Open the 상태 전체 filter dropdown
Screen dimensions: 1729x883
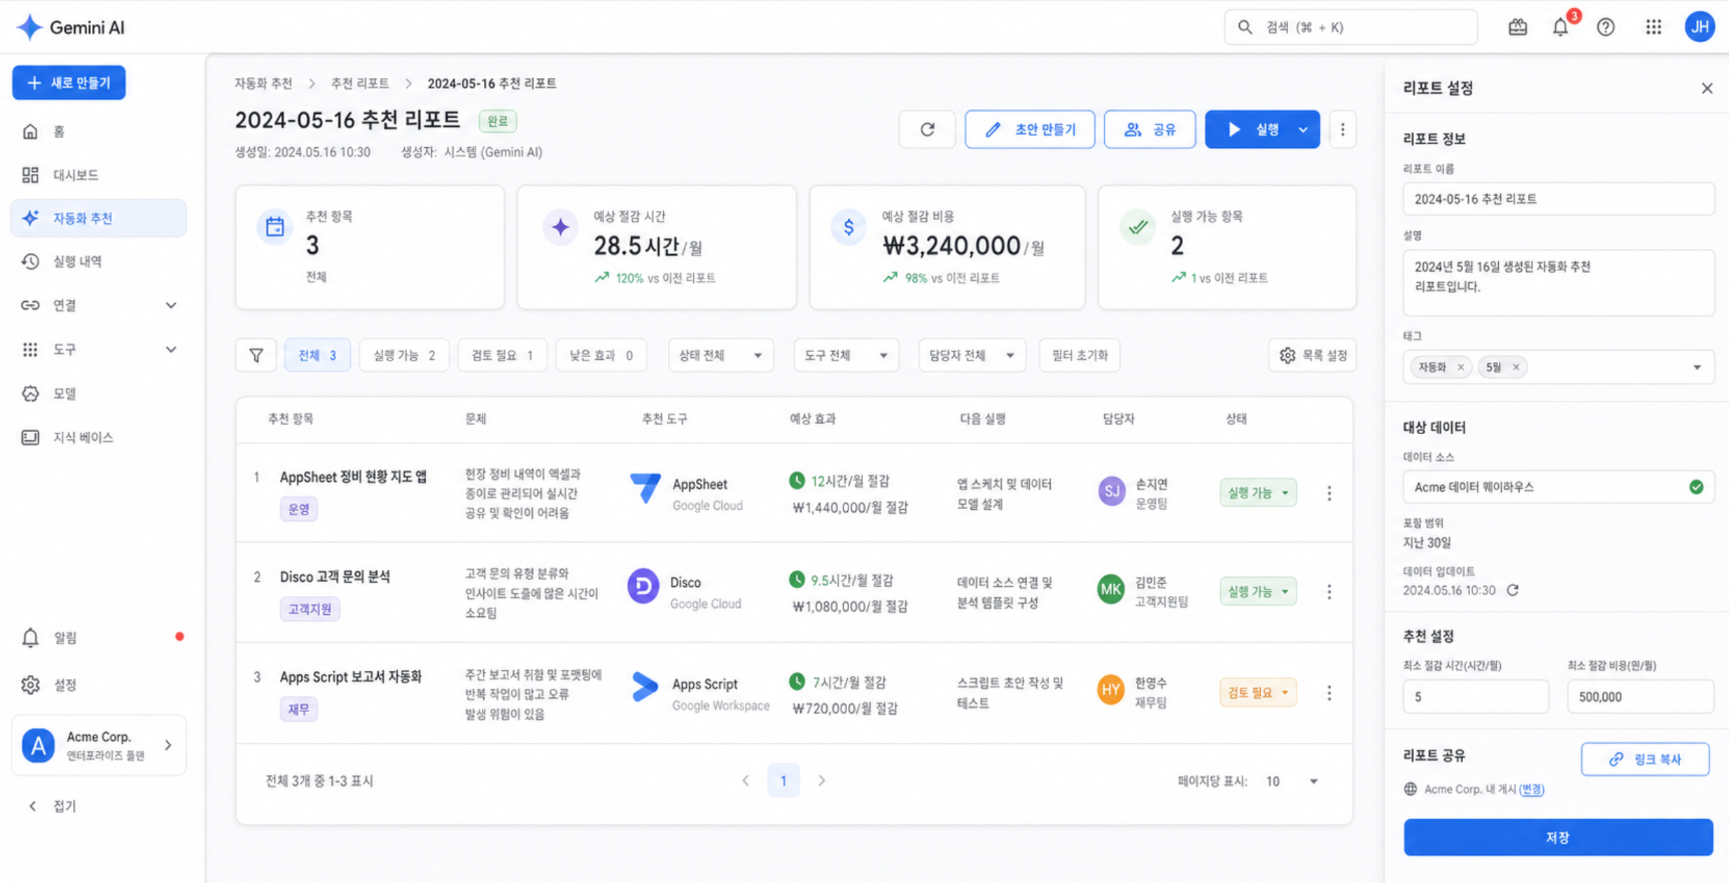click(x=720, y=355)
